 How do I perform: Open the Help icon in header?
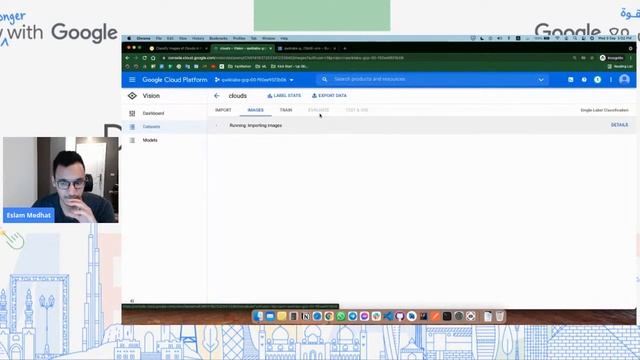click(584, 80)
